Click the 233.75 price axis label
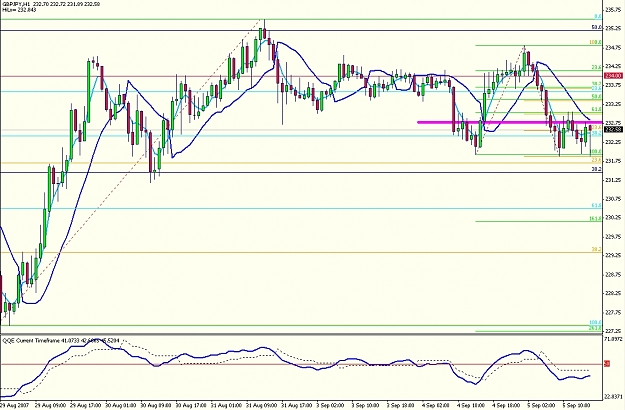The width and height of the screenshot is (625, 410). 614,85
